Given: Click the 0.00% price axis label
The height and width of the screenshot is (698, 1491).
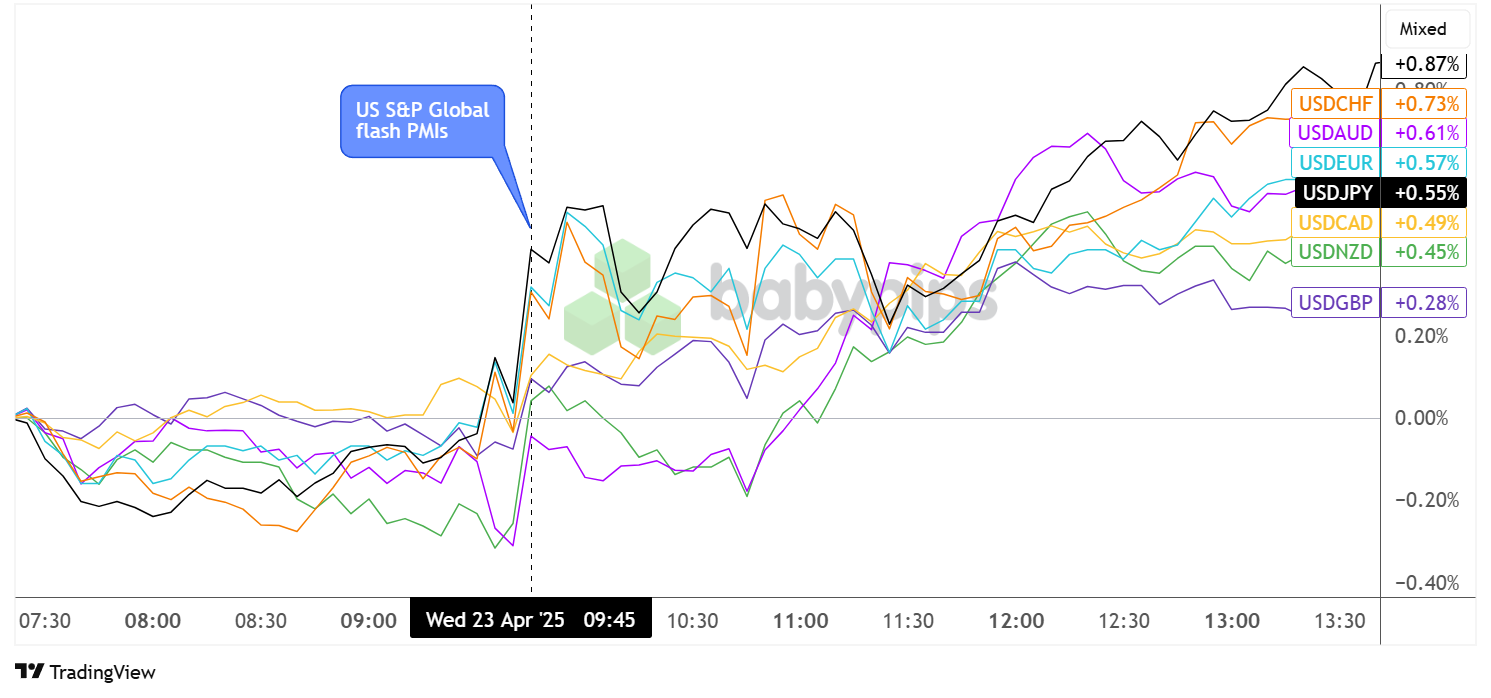Looking at the screenshot, I should click(1421, 418).
